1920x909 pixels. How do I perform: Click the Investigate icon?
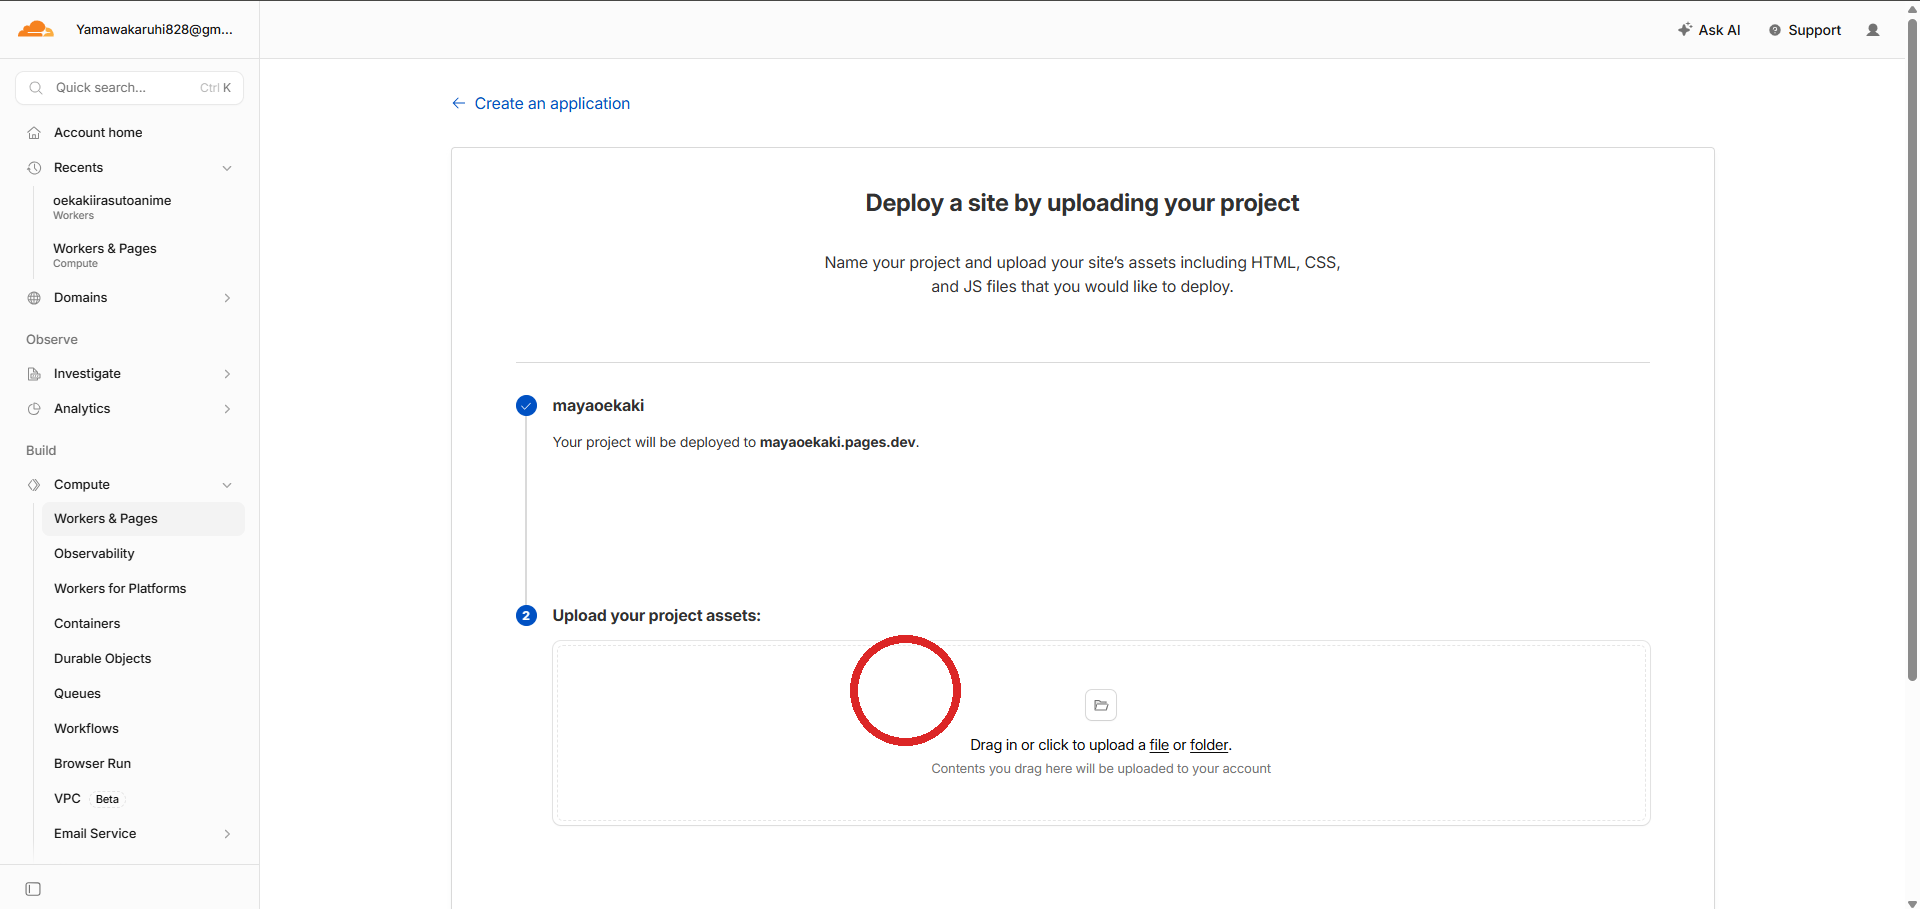34,374
